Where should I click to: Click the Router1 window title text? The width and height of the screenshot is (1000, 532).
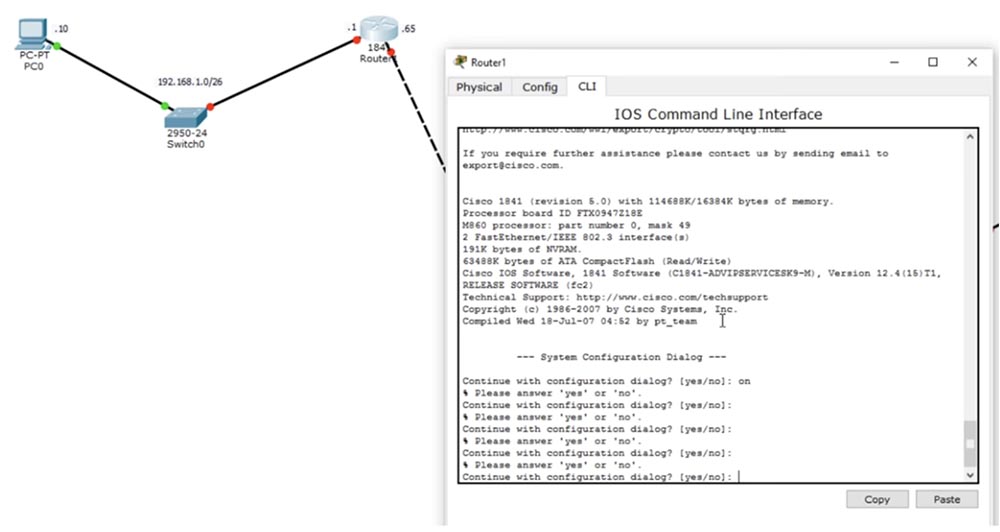[489, 63]
